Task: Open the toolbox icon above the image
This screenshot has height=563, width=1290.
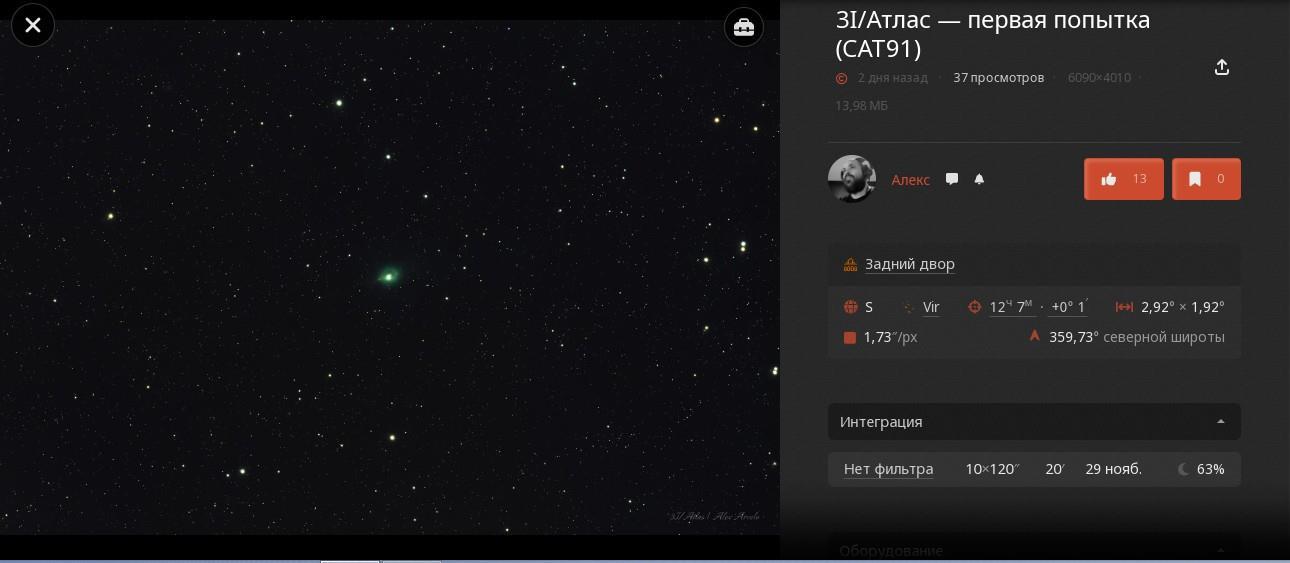Action: 744,27
